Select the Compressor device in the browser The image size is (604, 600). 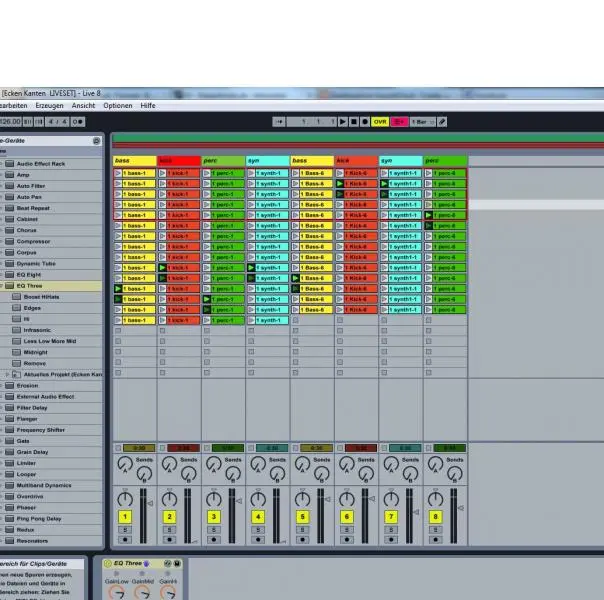33,241
